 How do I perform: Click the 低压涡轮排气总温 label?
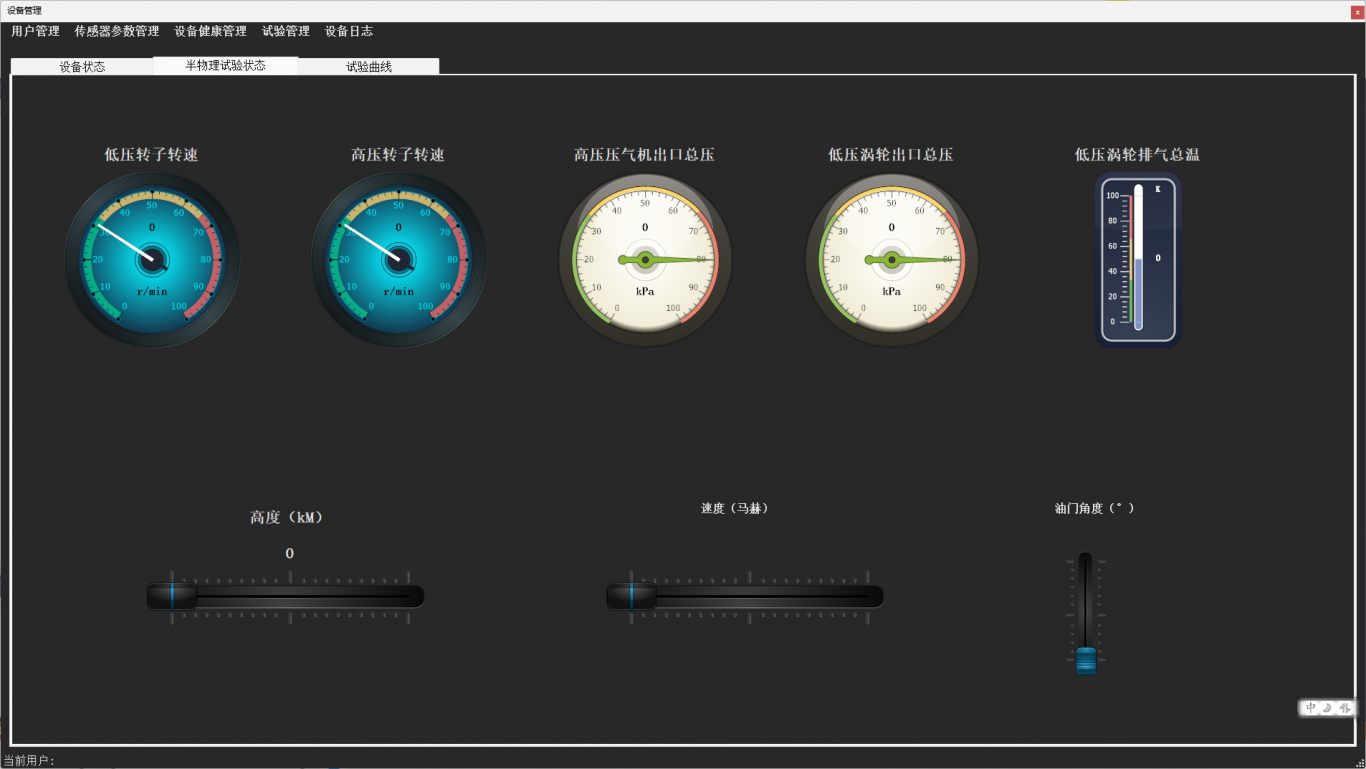[x=1137, y=155]
